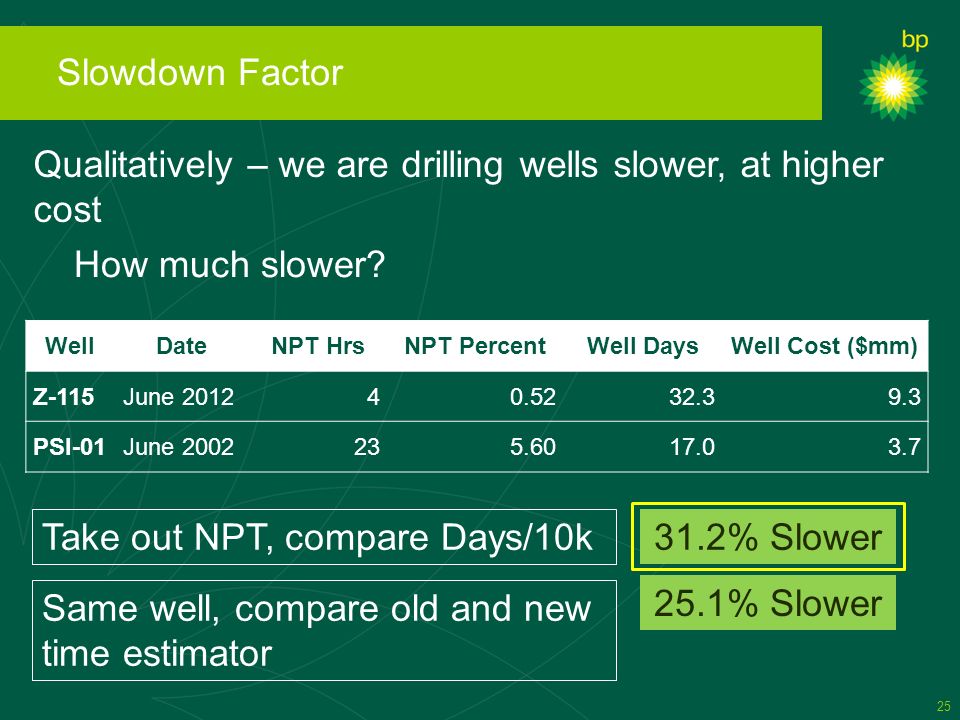Click the BP sunburst logo
Image resolution: width=960 pixels, height=720 pixels.
(893, 86)
